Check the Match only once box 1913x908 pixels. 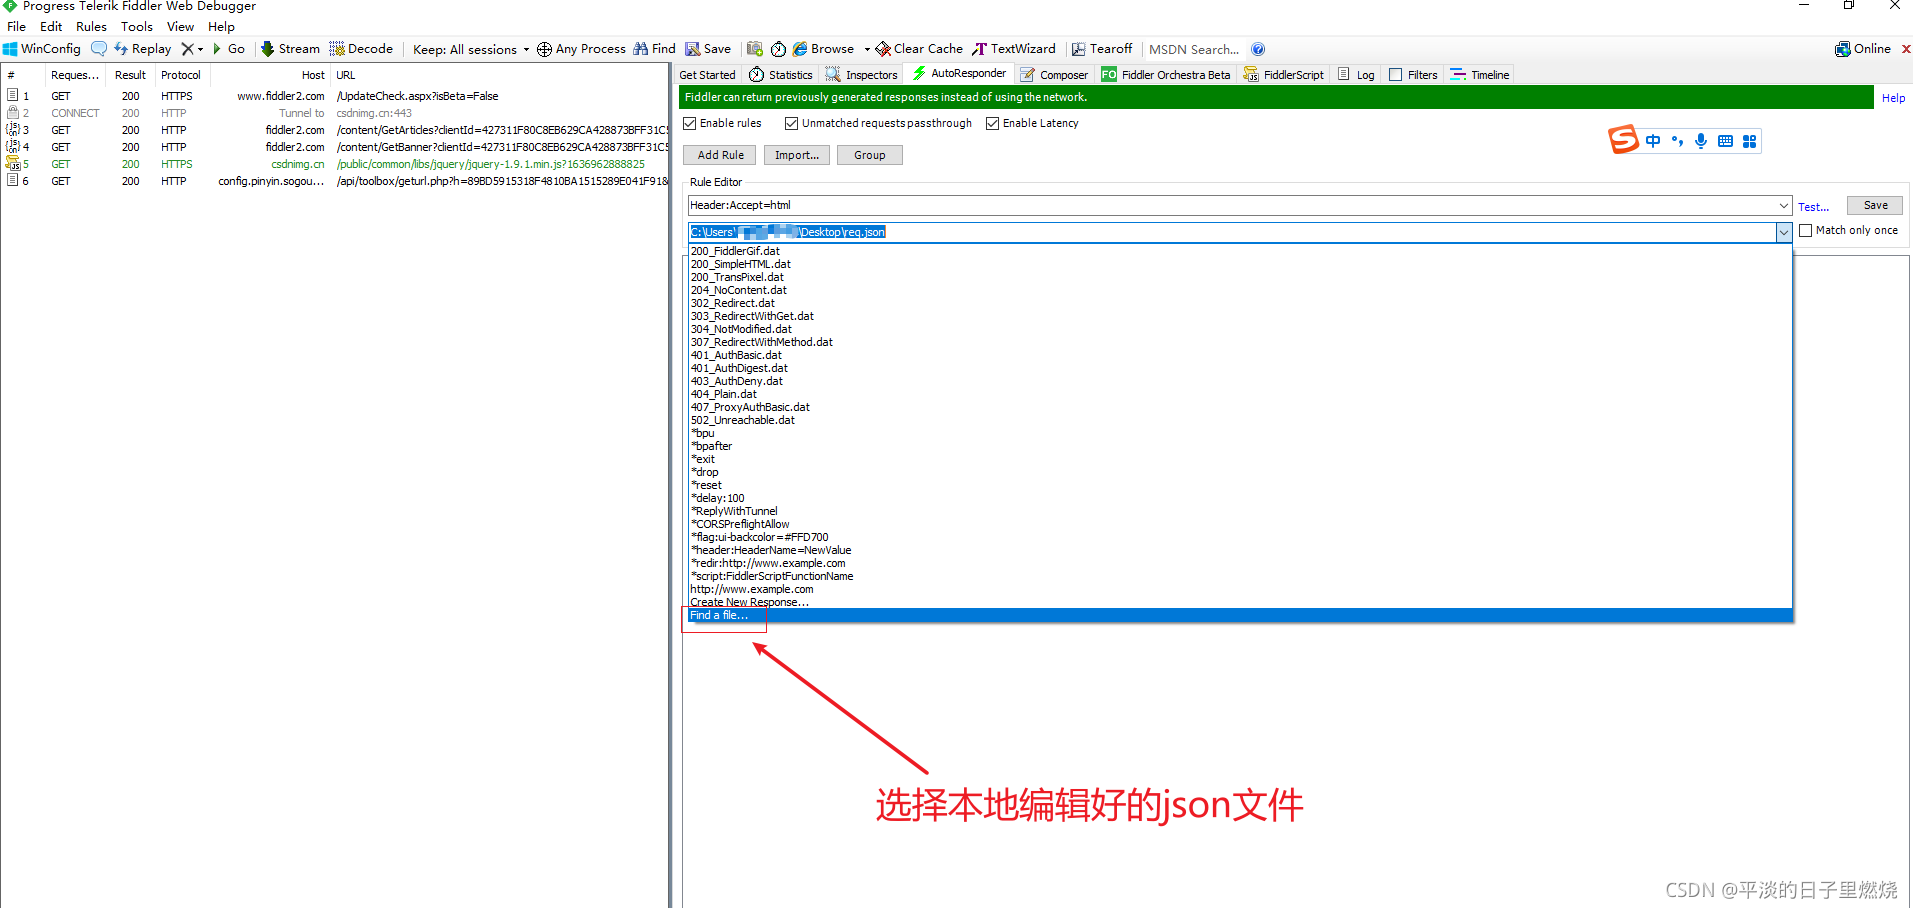coord(1805,230)
